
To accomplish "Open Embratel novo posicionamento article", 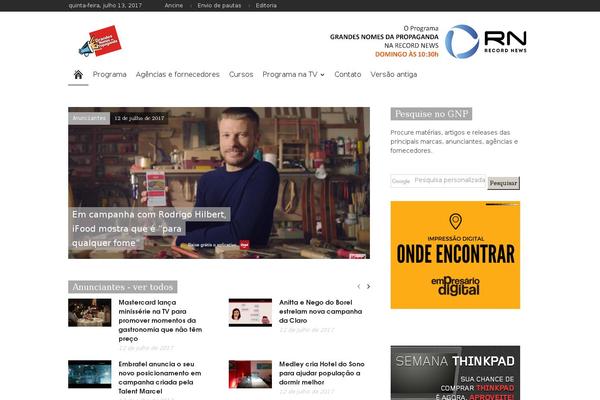I will pos(160,377).
